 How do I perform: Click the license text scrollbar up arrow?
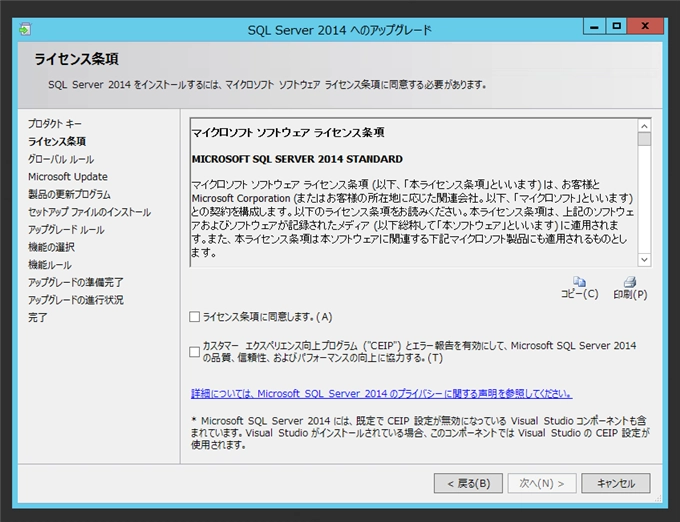(x=644, y=126)
